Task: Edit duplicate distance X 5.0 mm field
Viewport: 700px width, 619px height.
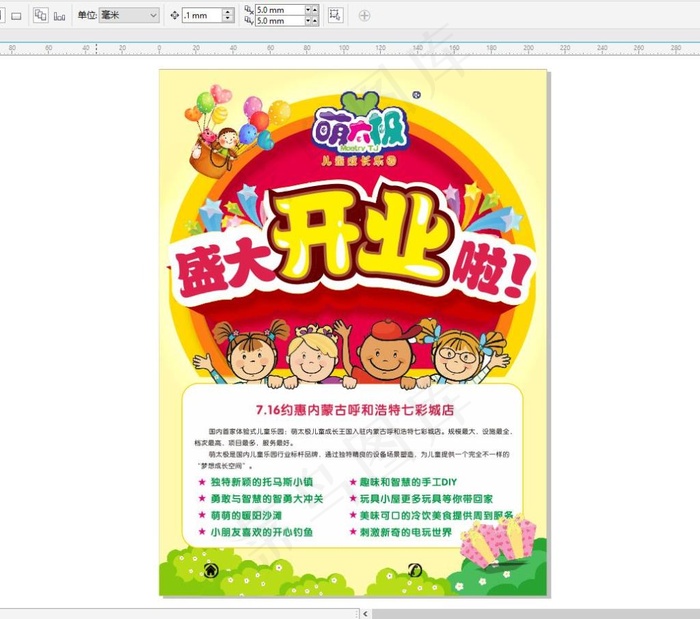Action: coord(279,10)
